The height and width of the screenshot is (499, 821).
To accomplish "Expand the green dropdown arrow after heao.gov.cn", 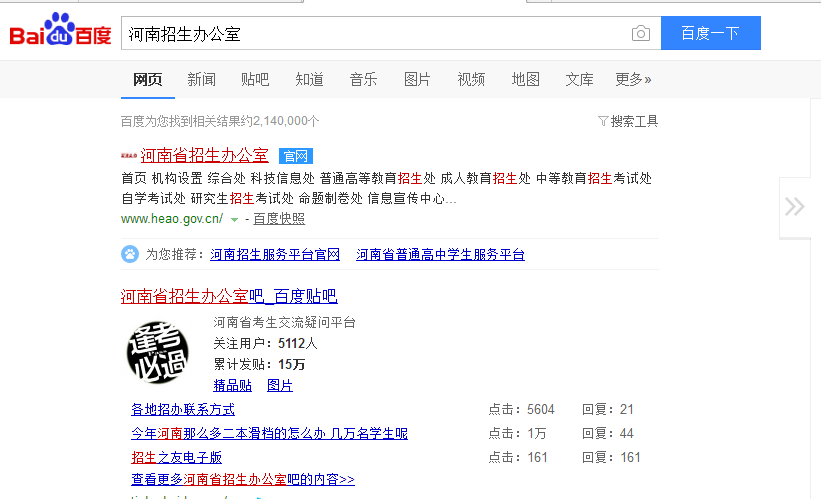I will (x=235, y=220).
